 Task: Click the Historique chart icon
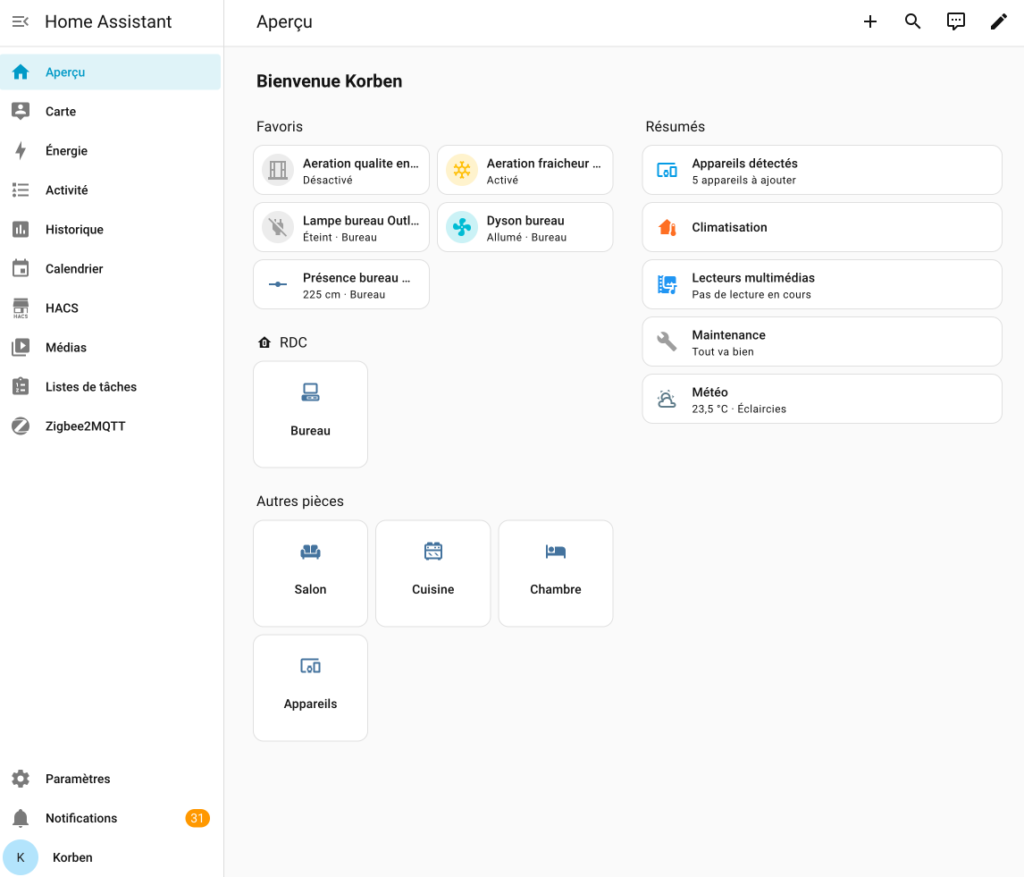20,229
